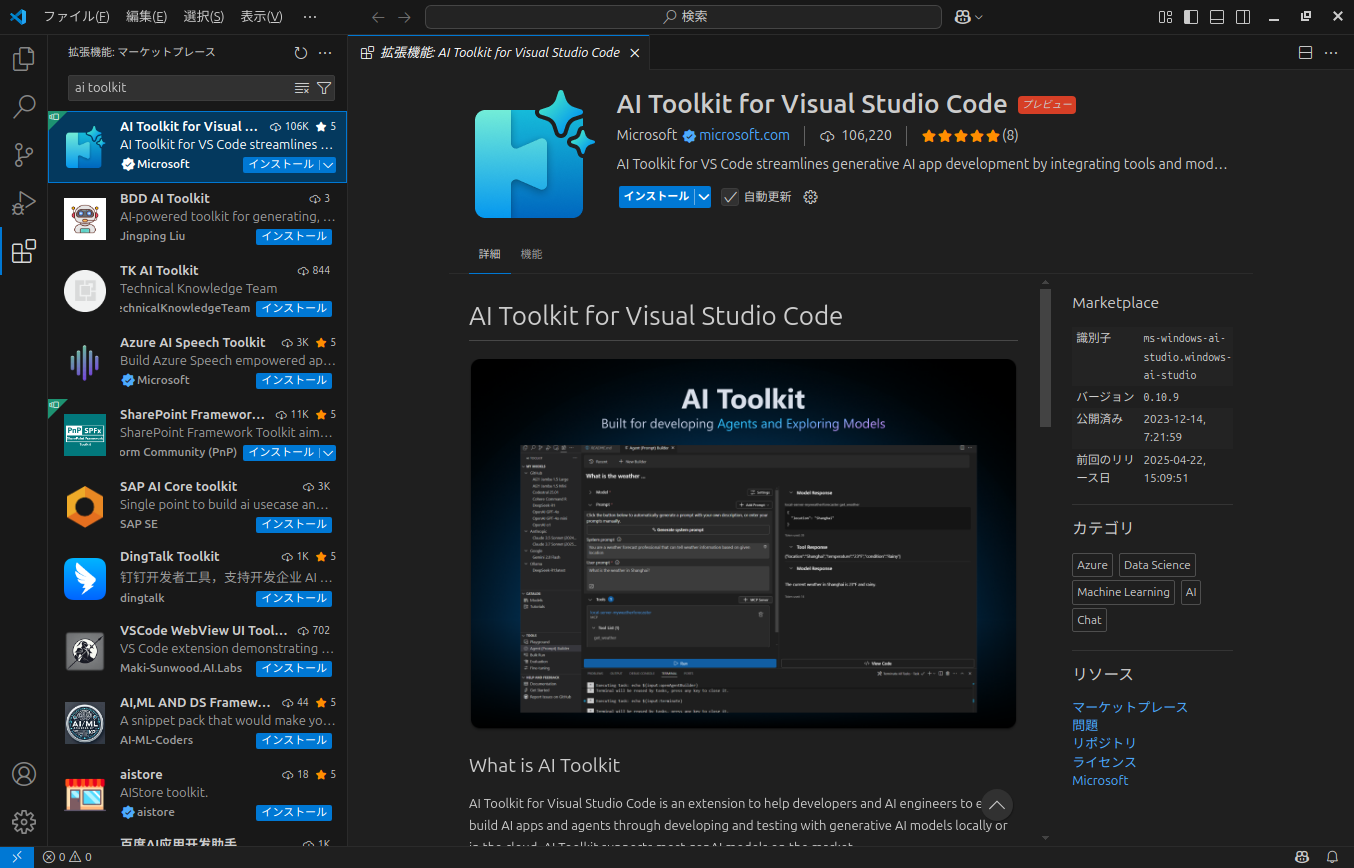Go forward with the navigation arrow
The height and width of the screenshot is (868, 1354).
pyautogui.click(x=404, y=17)
